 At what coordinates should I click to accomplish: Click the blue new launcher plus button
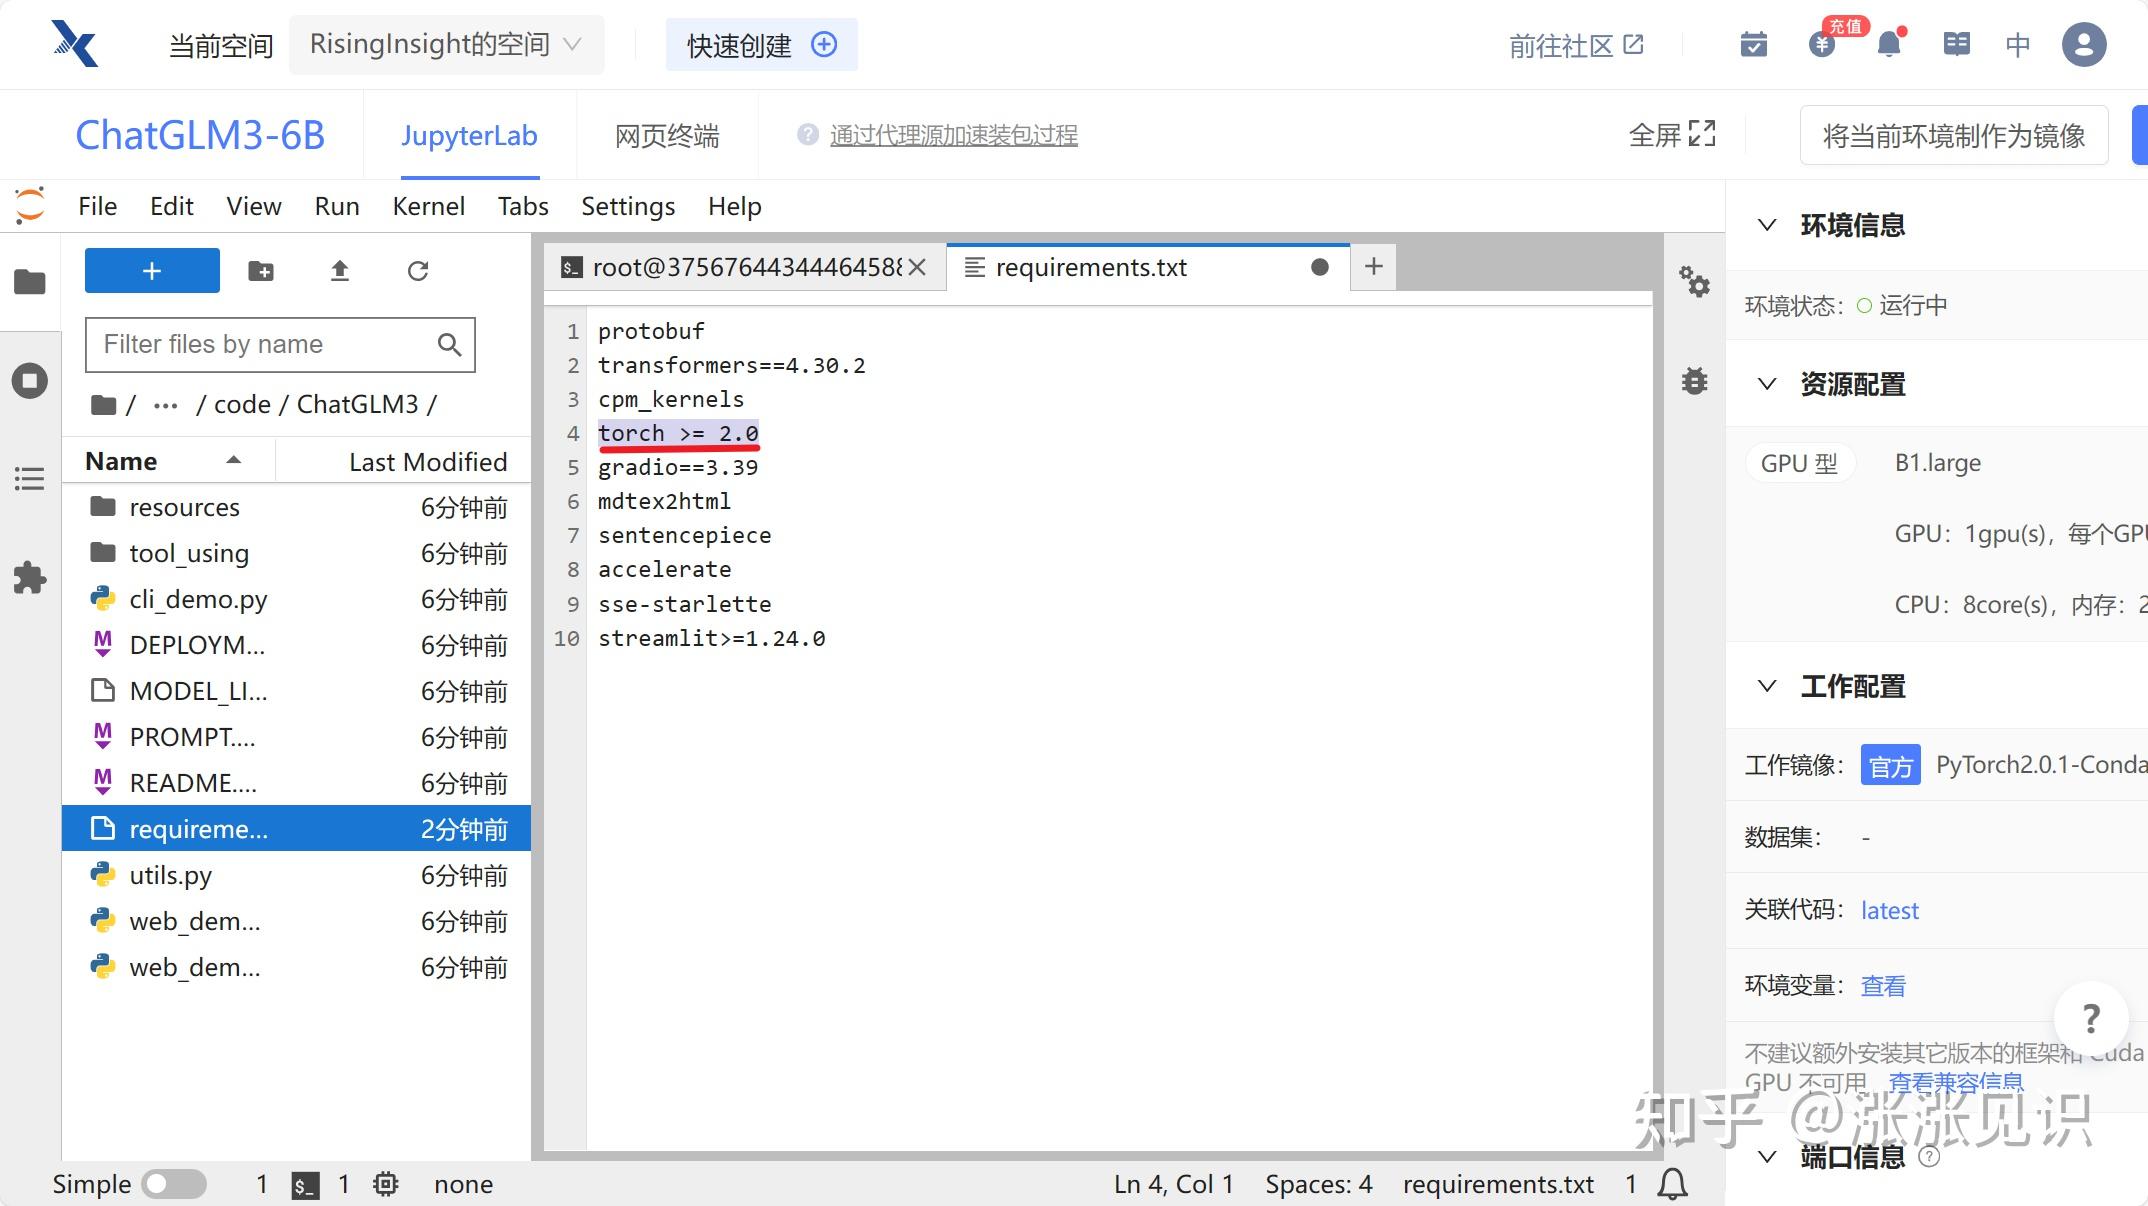pyautogui.click(x=152, y=271)
